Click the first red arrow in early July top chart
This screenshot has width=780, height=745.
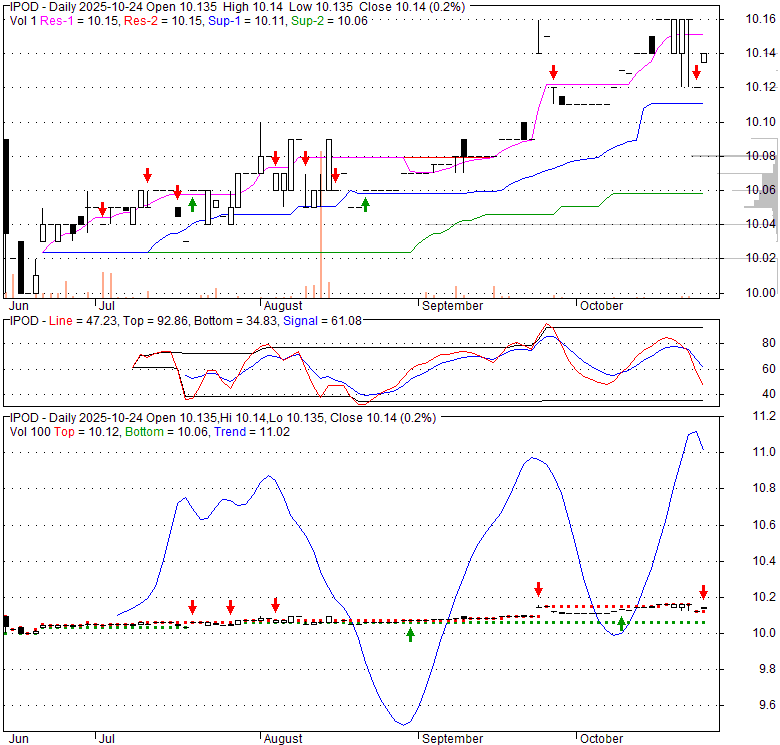click(x=102, y=208)
